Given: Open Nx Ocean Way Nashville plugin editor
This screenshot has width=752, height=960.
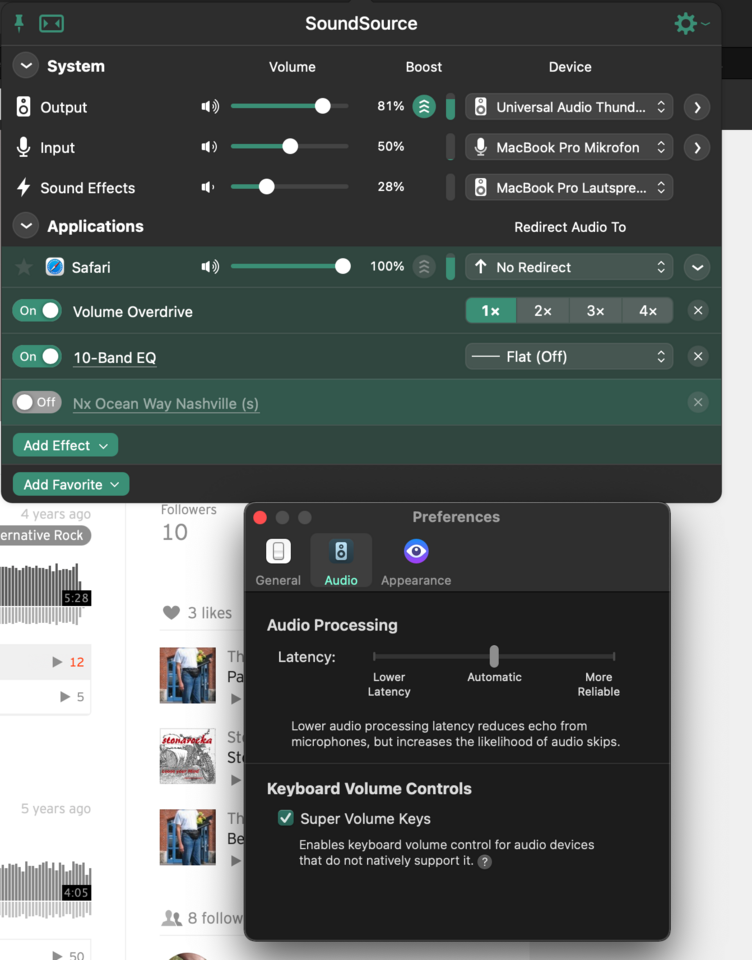Looking at the screenshot, I should (165, 404).
